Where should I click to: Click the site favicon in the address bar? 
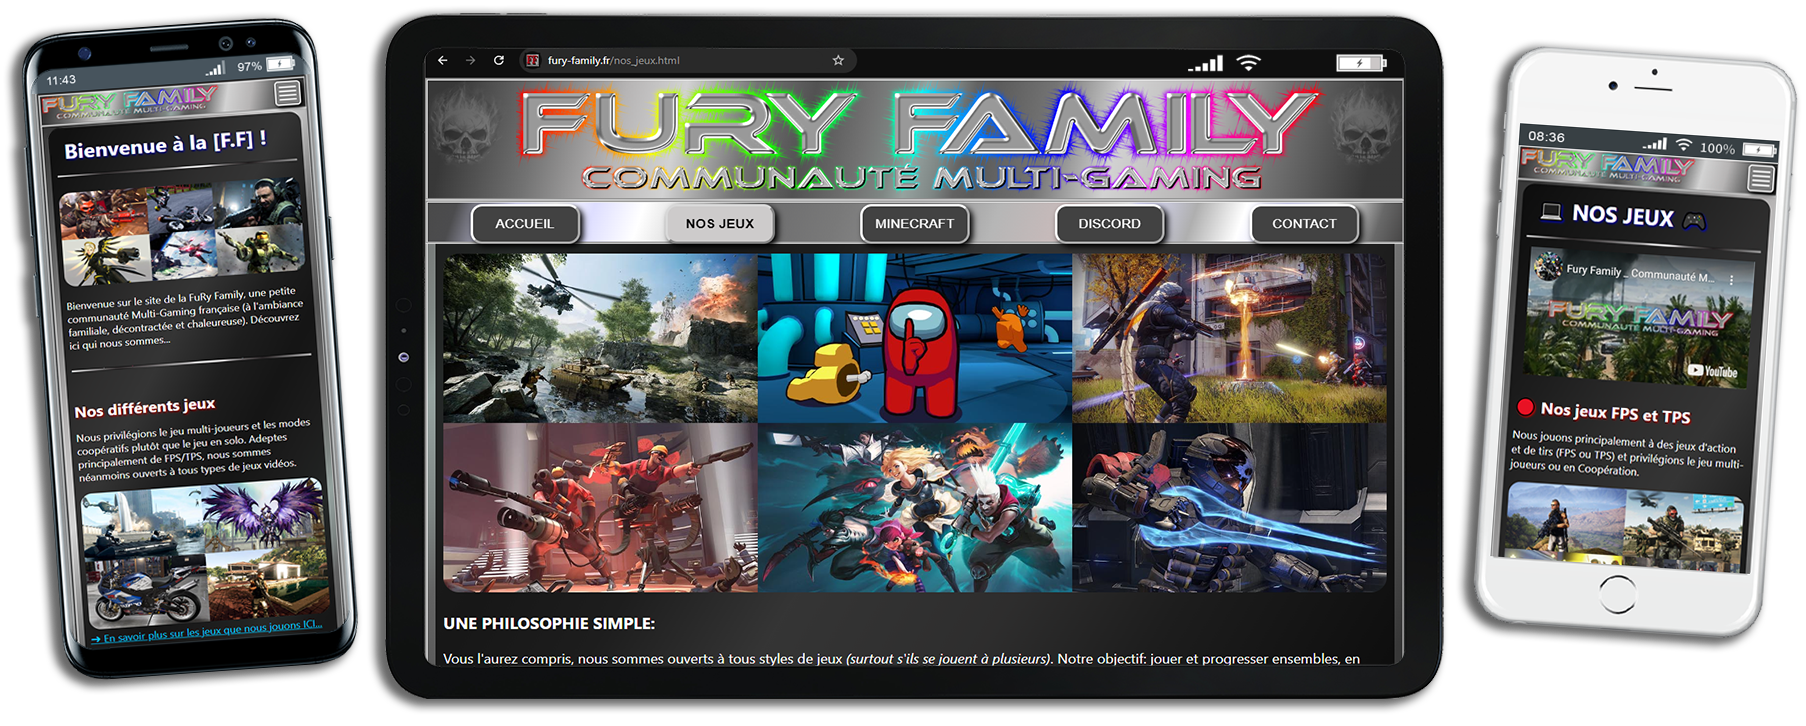coord(533,61)
